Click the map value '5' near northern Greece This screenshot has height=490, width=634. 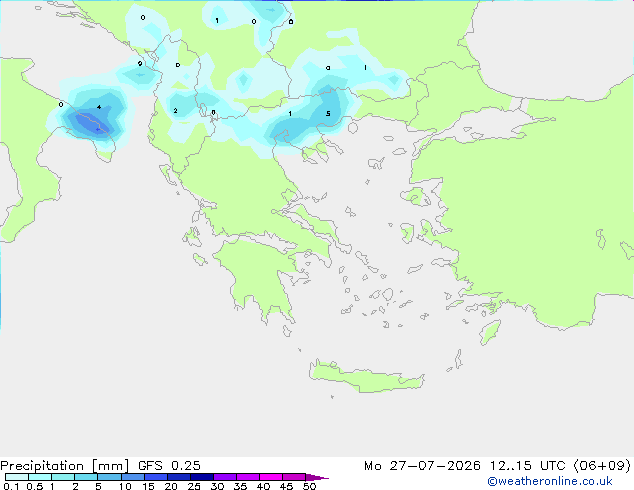coord(328,114)
